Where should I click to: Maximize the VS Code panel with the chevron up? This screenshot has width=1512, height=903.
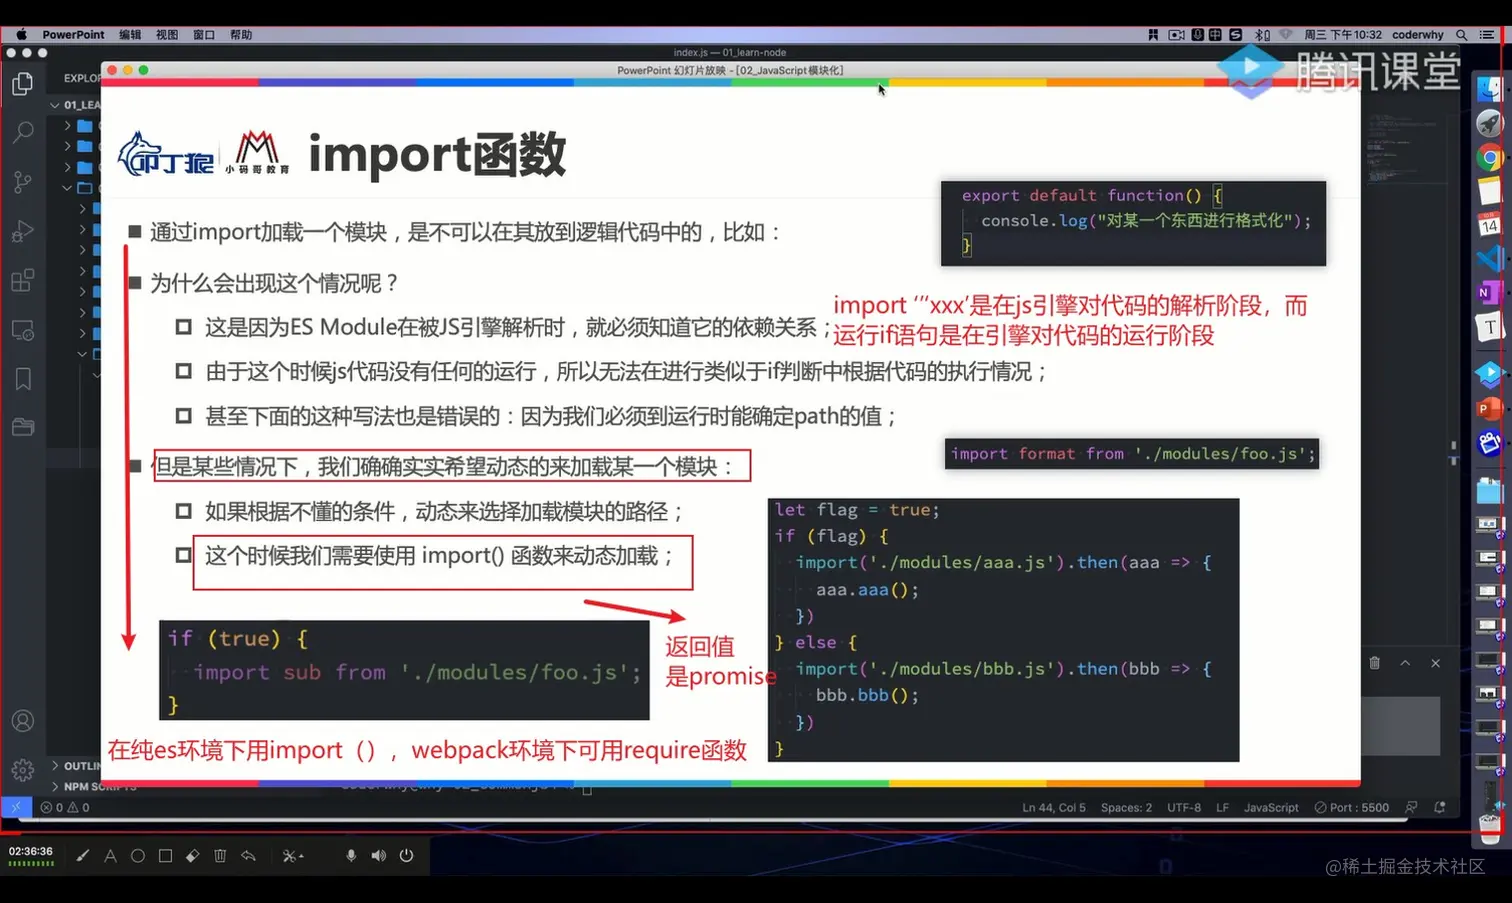[1405, 663]
